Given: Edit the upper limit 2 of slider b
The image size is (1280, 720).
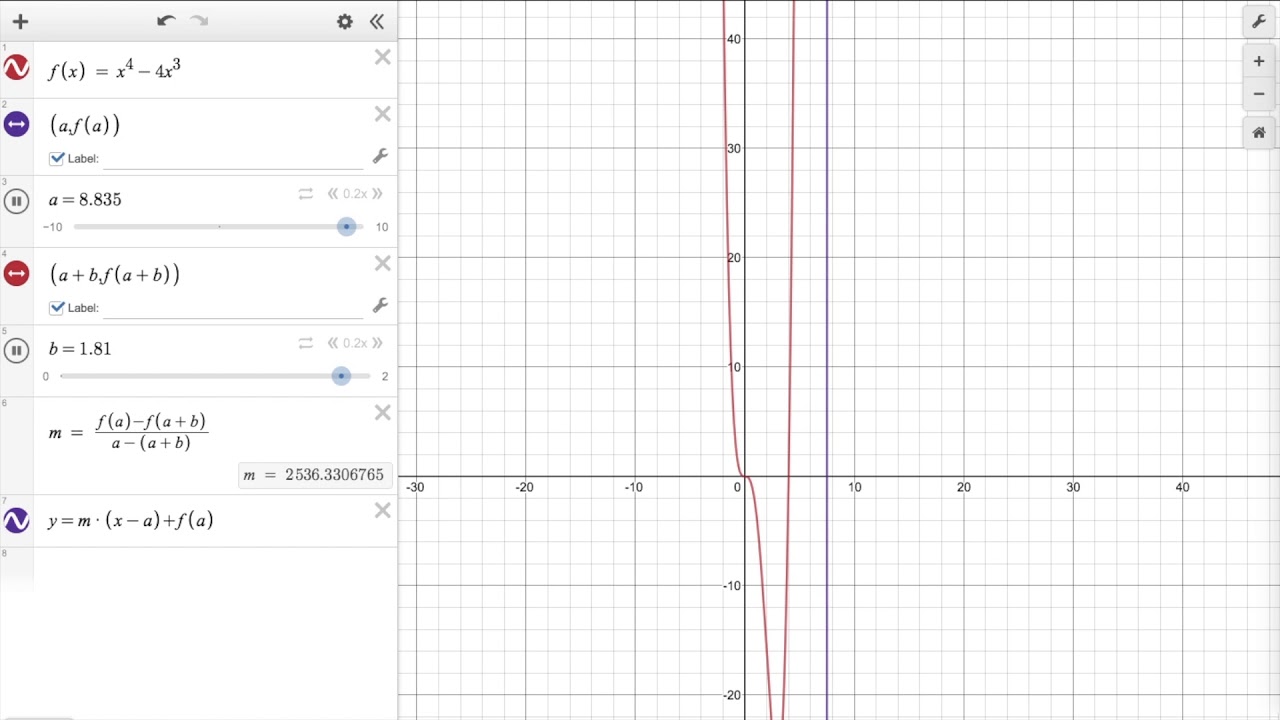Looking at the screenshot, I should click(385, 376).
